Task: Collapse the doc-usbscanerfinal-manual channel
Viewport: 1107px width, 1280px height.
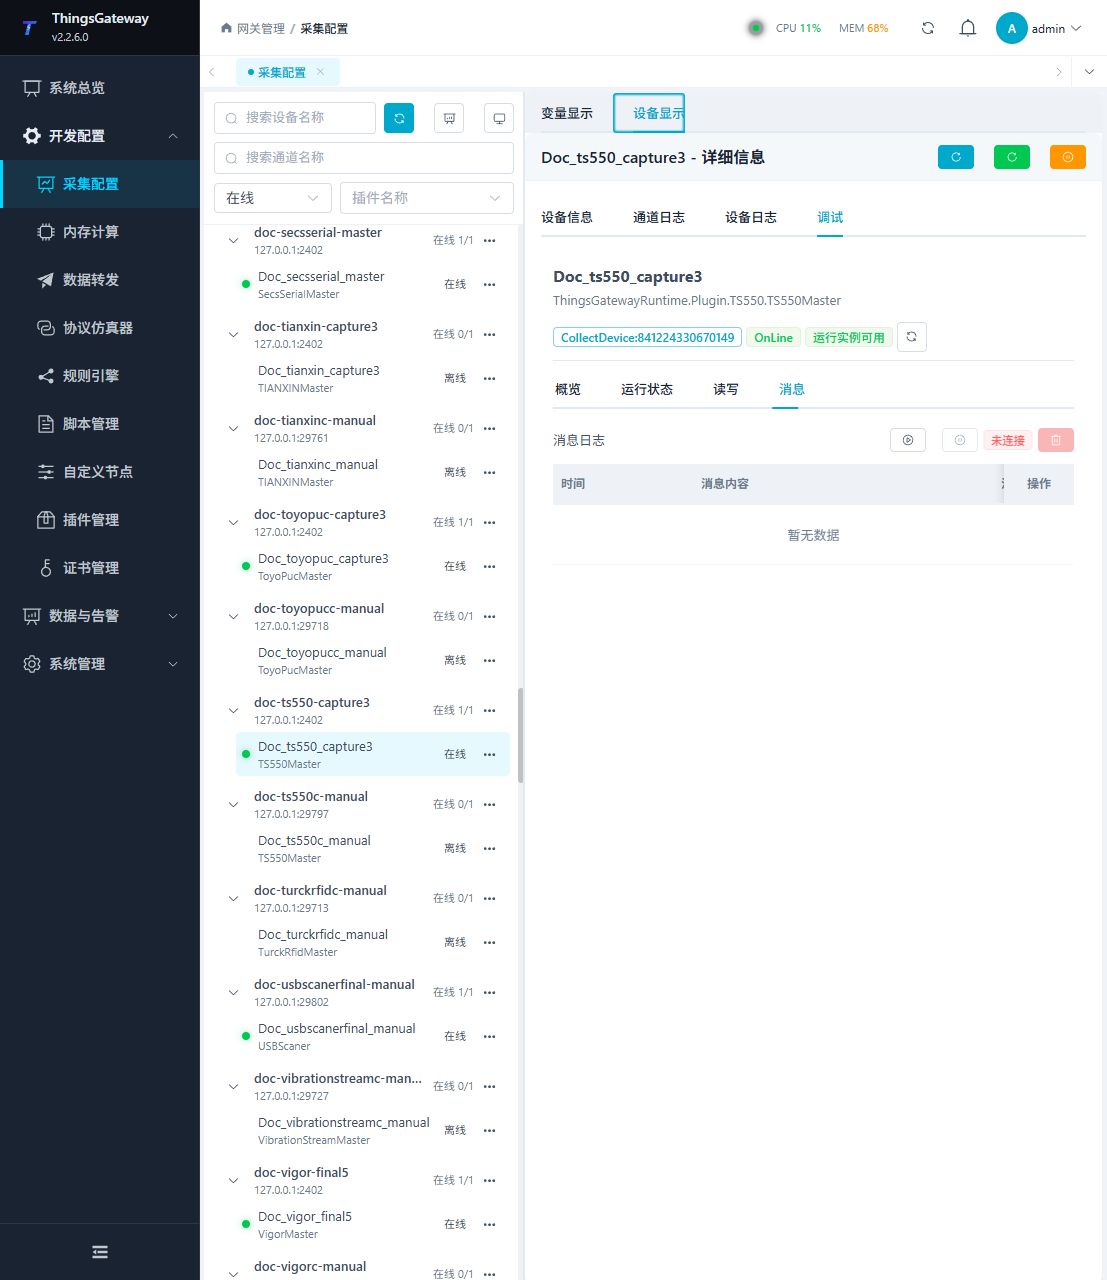Action: (233, 993)
